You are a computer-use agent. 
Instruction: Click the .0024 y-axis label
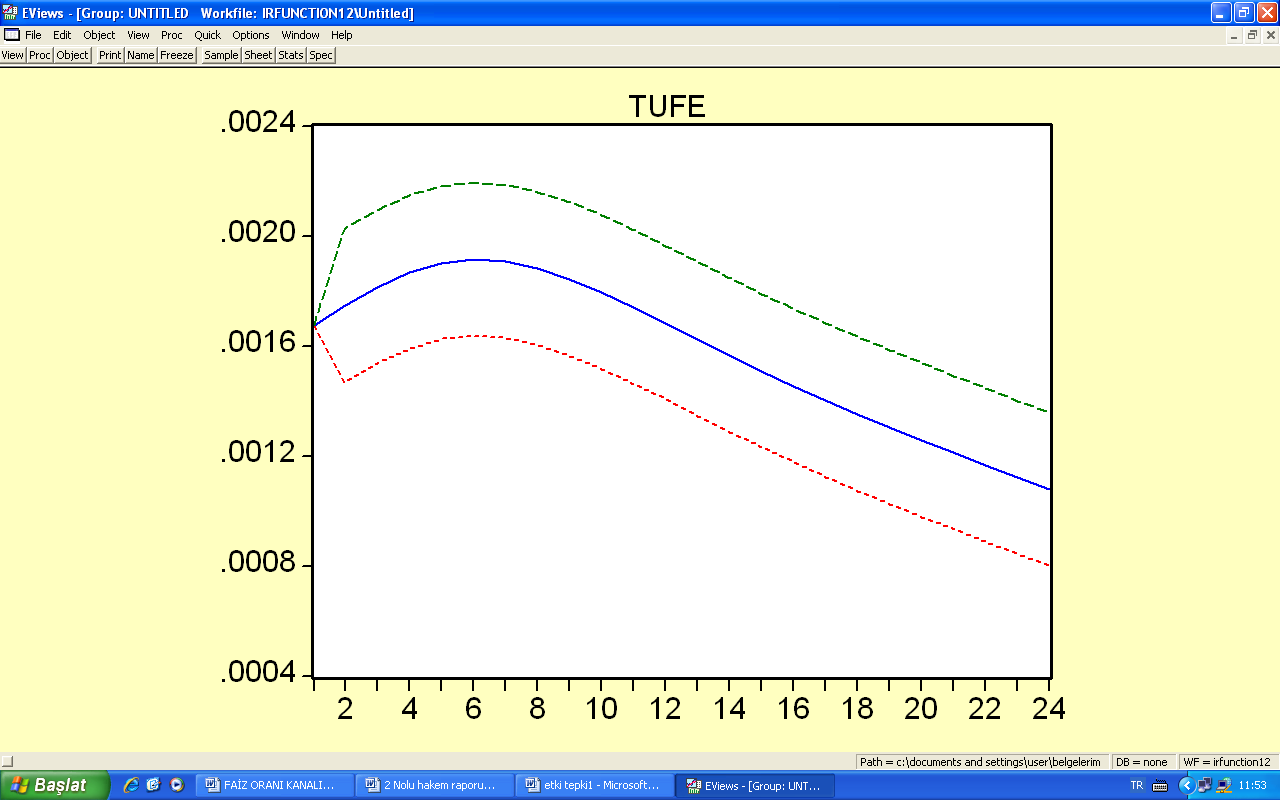[x=259, y=124]
